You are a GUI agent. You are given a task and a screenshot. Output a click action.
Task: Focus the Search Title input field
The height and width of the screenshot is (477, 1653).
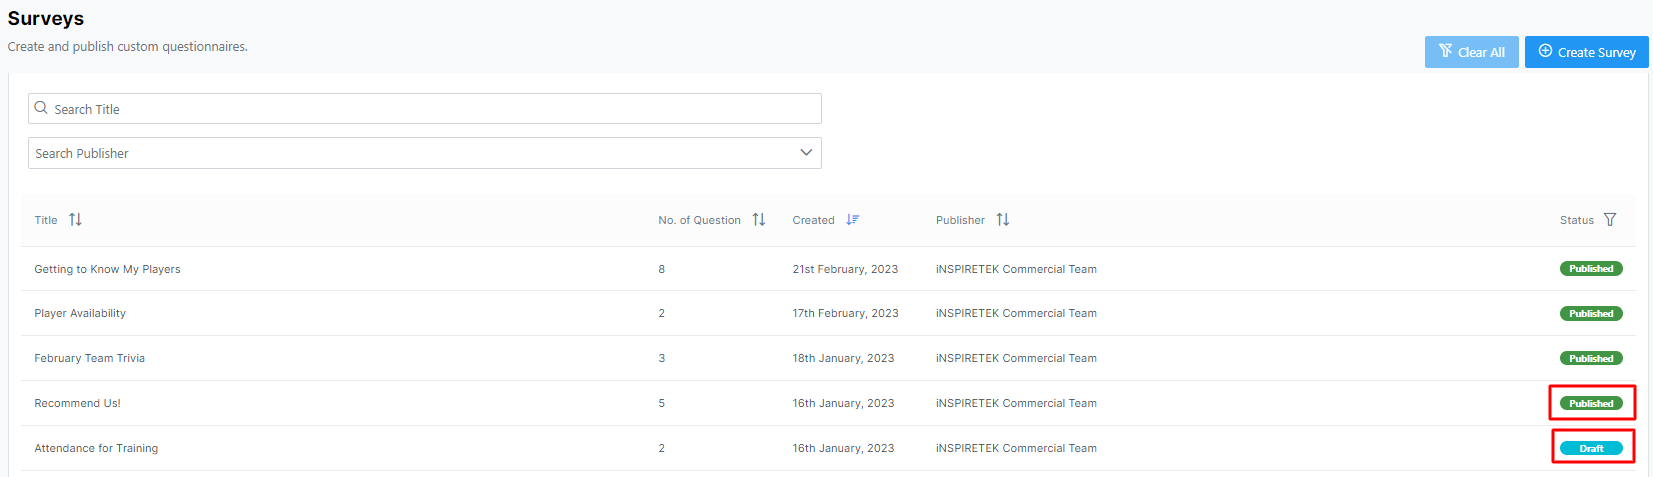tap(425, 109)
